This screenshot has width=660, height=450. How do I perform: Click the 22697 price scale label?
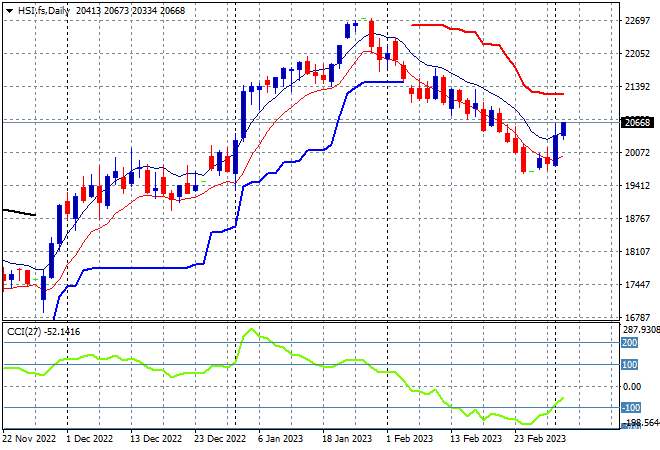(637, 21)
